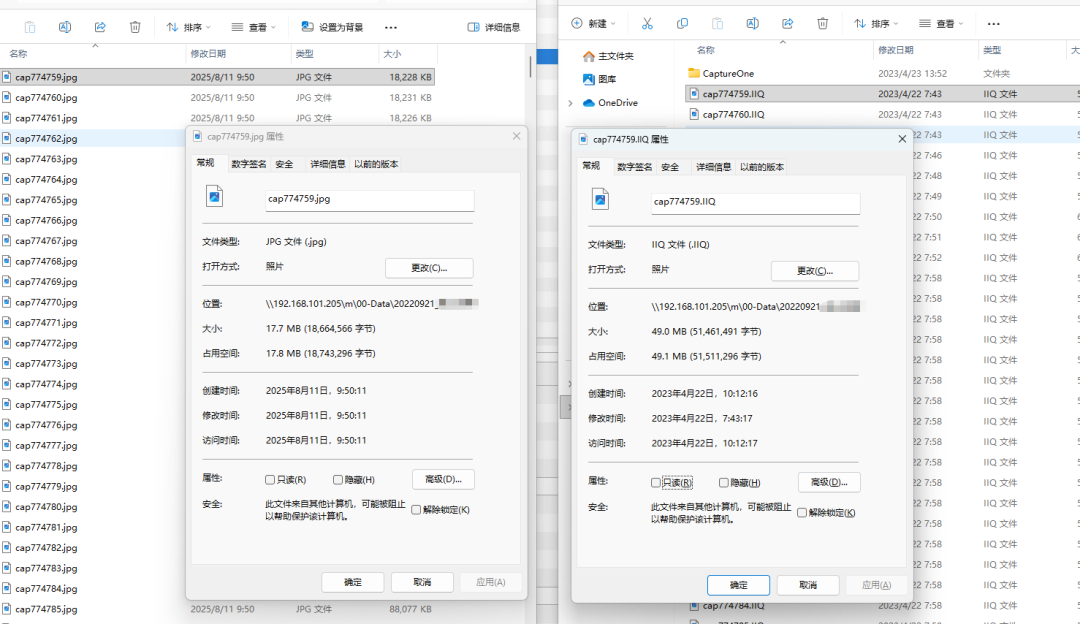This screenshot has height=624, width=1080.
Task: Expand the OneDrive tree node chevron
Action: pyautogui.click(x=570, y=103)
